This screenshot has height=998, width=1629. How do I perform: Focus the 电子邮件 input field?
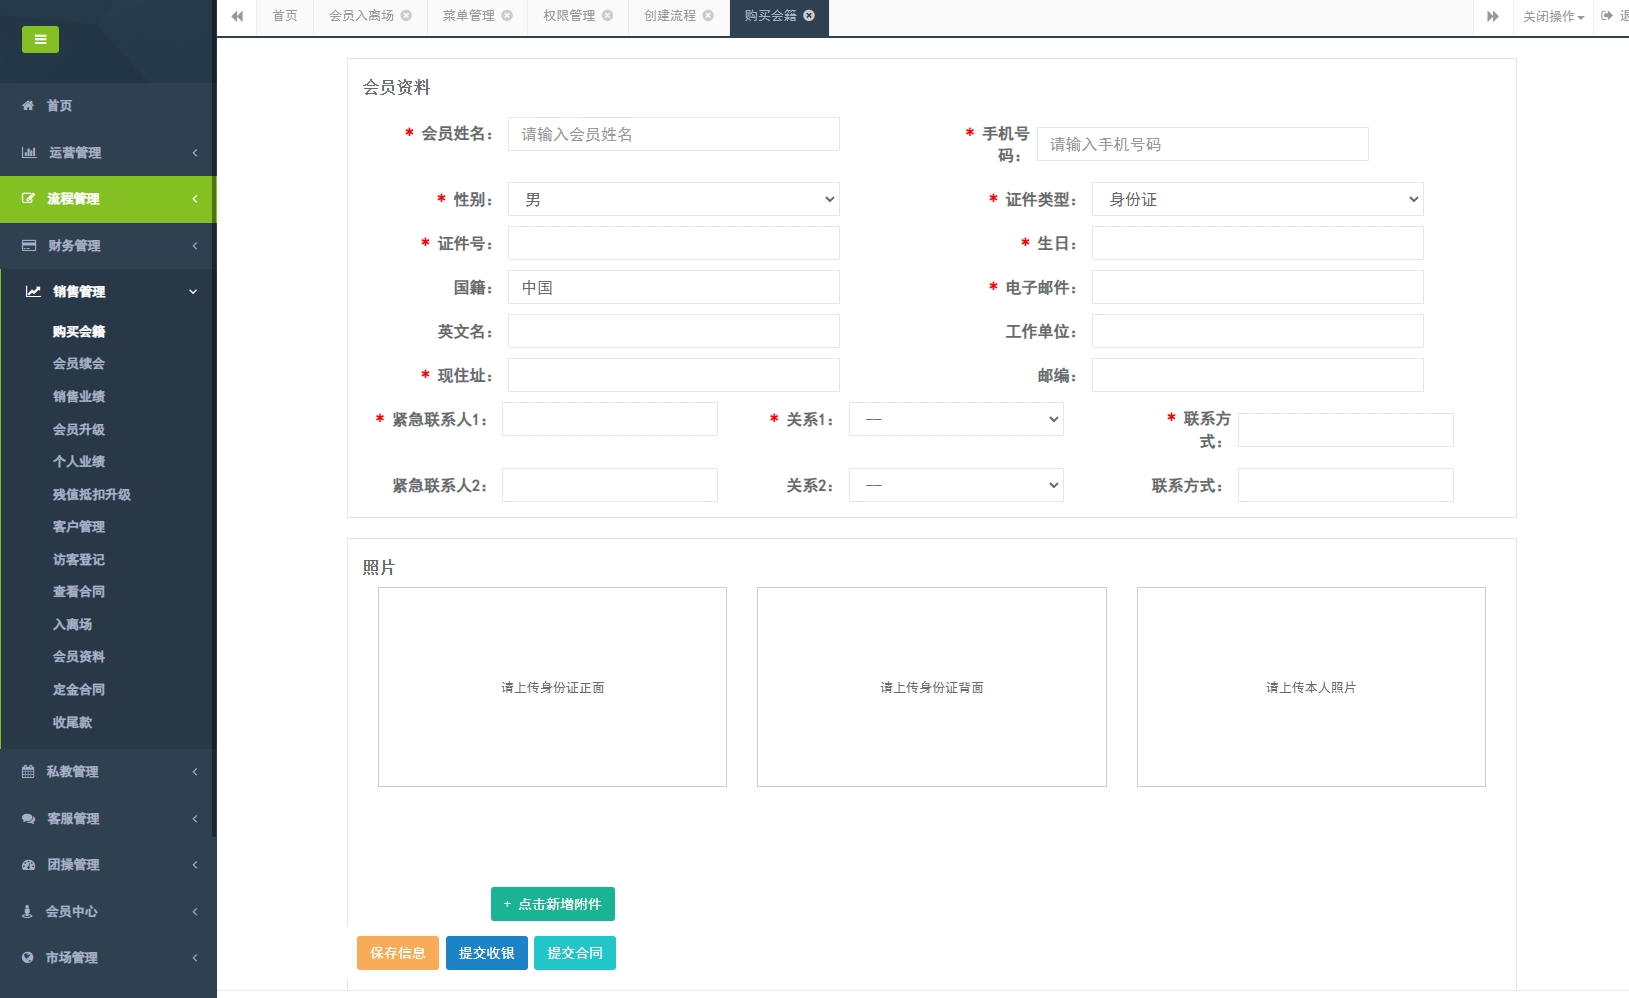coord(1257,287)
